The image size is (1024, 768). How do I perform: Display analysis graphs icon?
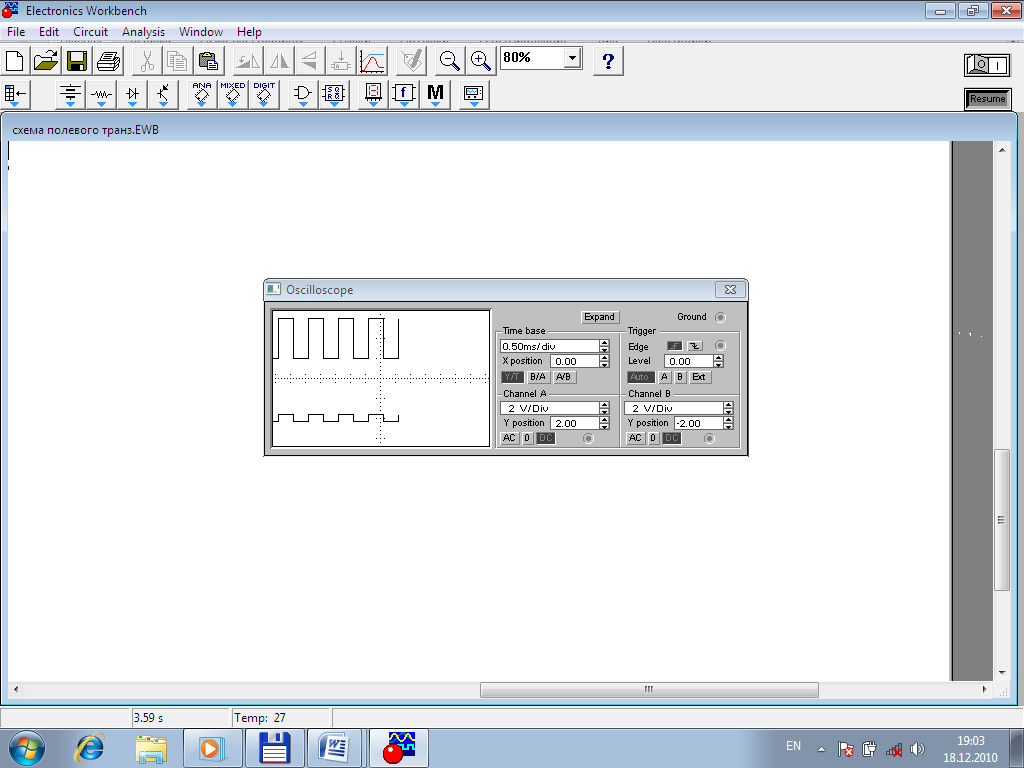[372, 61]
